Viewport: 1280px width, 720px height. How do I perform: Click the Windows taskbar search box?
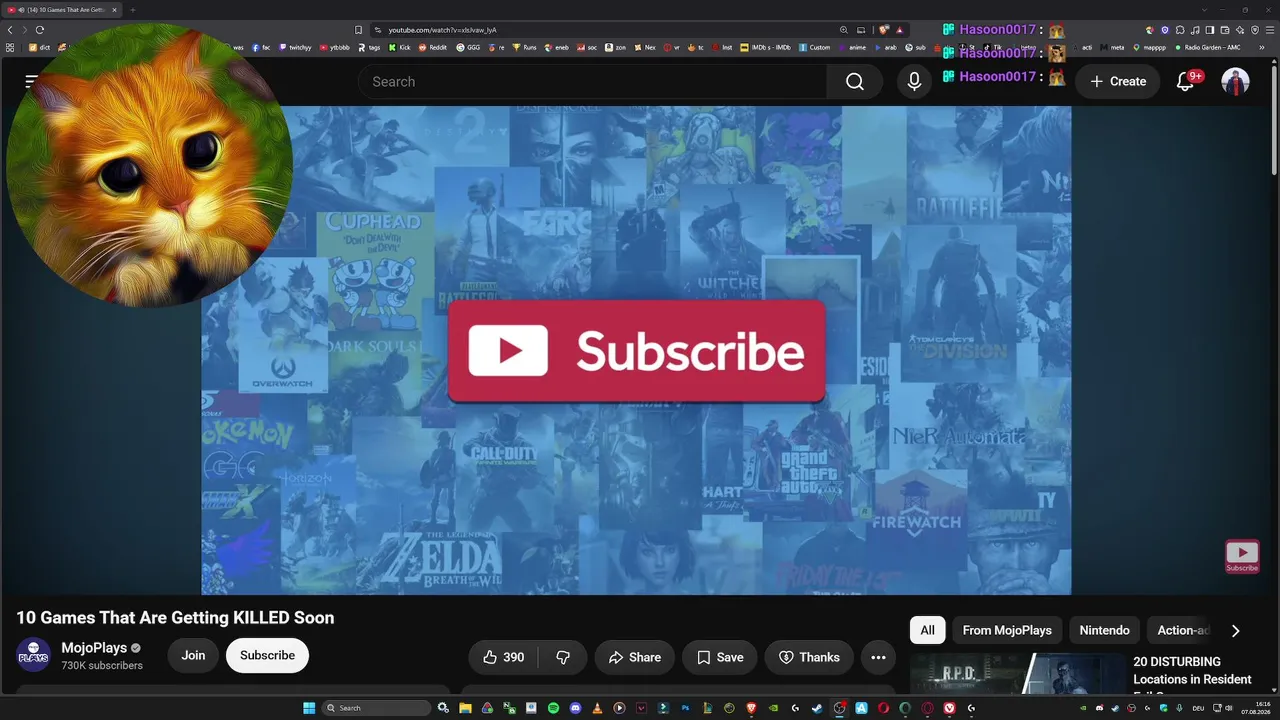click(x=376, y=708)
